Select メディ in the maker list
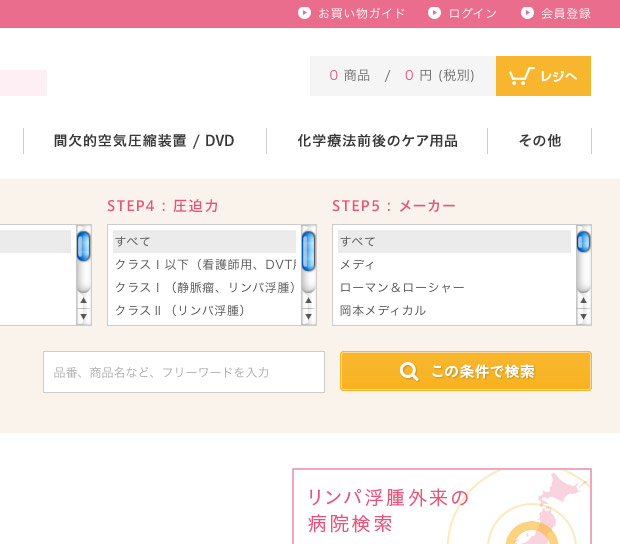The image size is (620, 544). [454, 264]
